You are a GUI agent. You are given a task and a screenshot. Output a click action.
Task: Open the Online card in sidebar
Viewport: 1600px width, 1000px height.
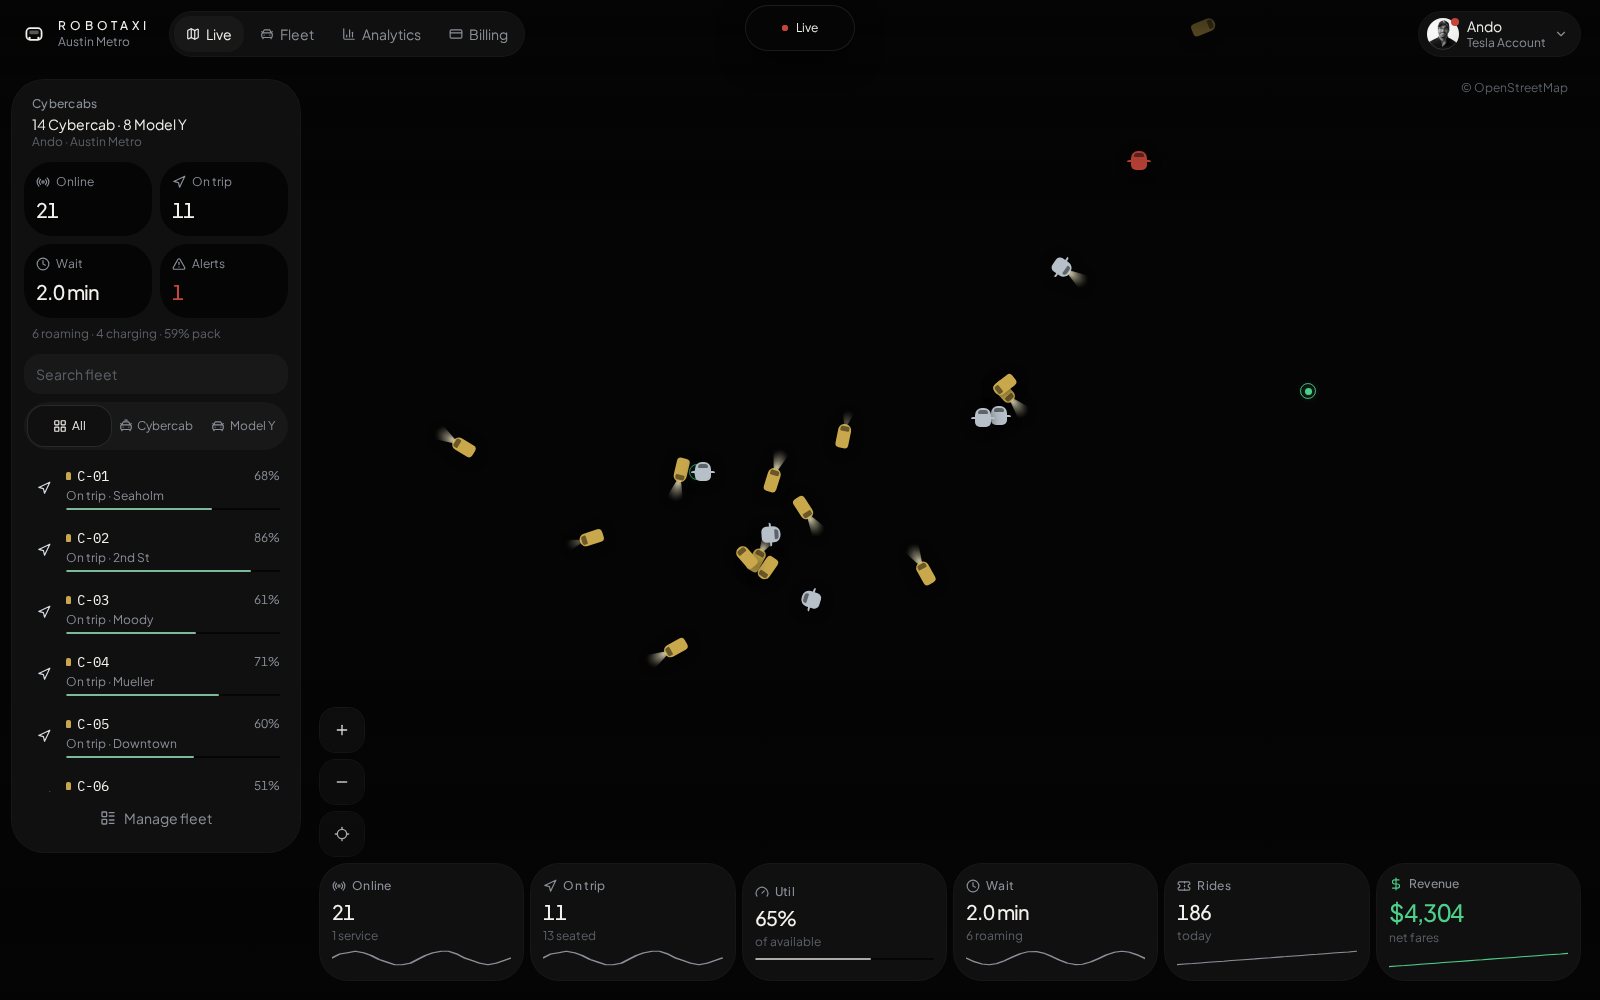[88, 199]
